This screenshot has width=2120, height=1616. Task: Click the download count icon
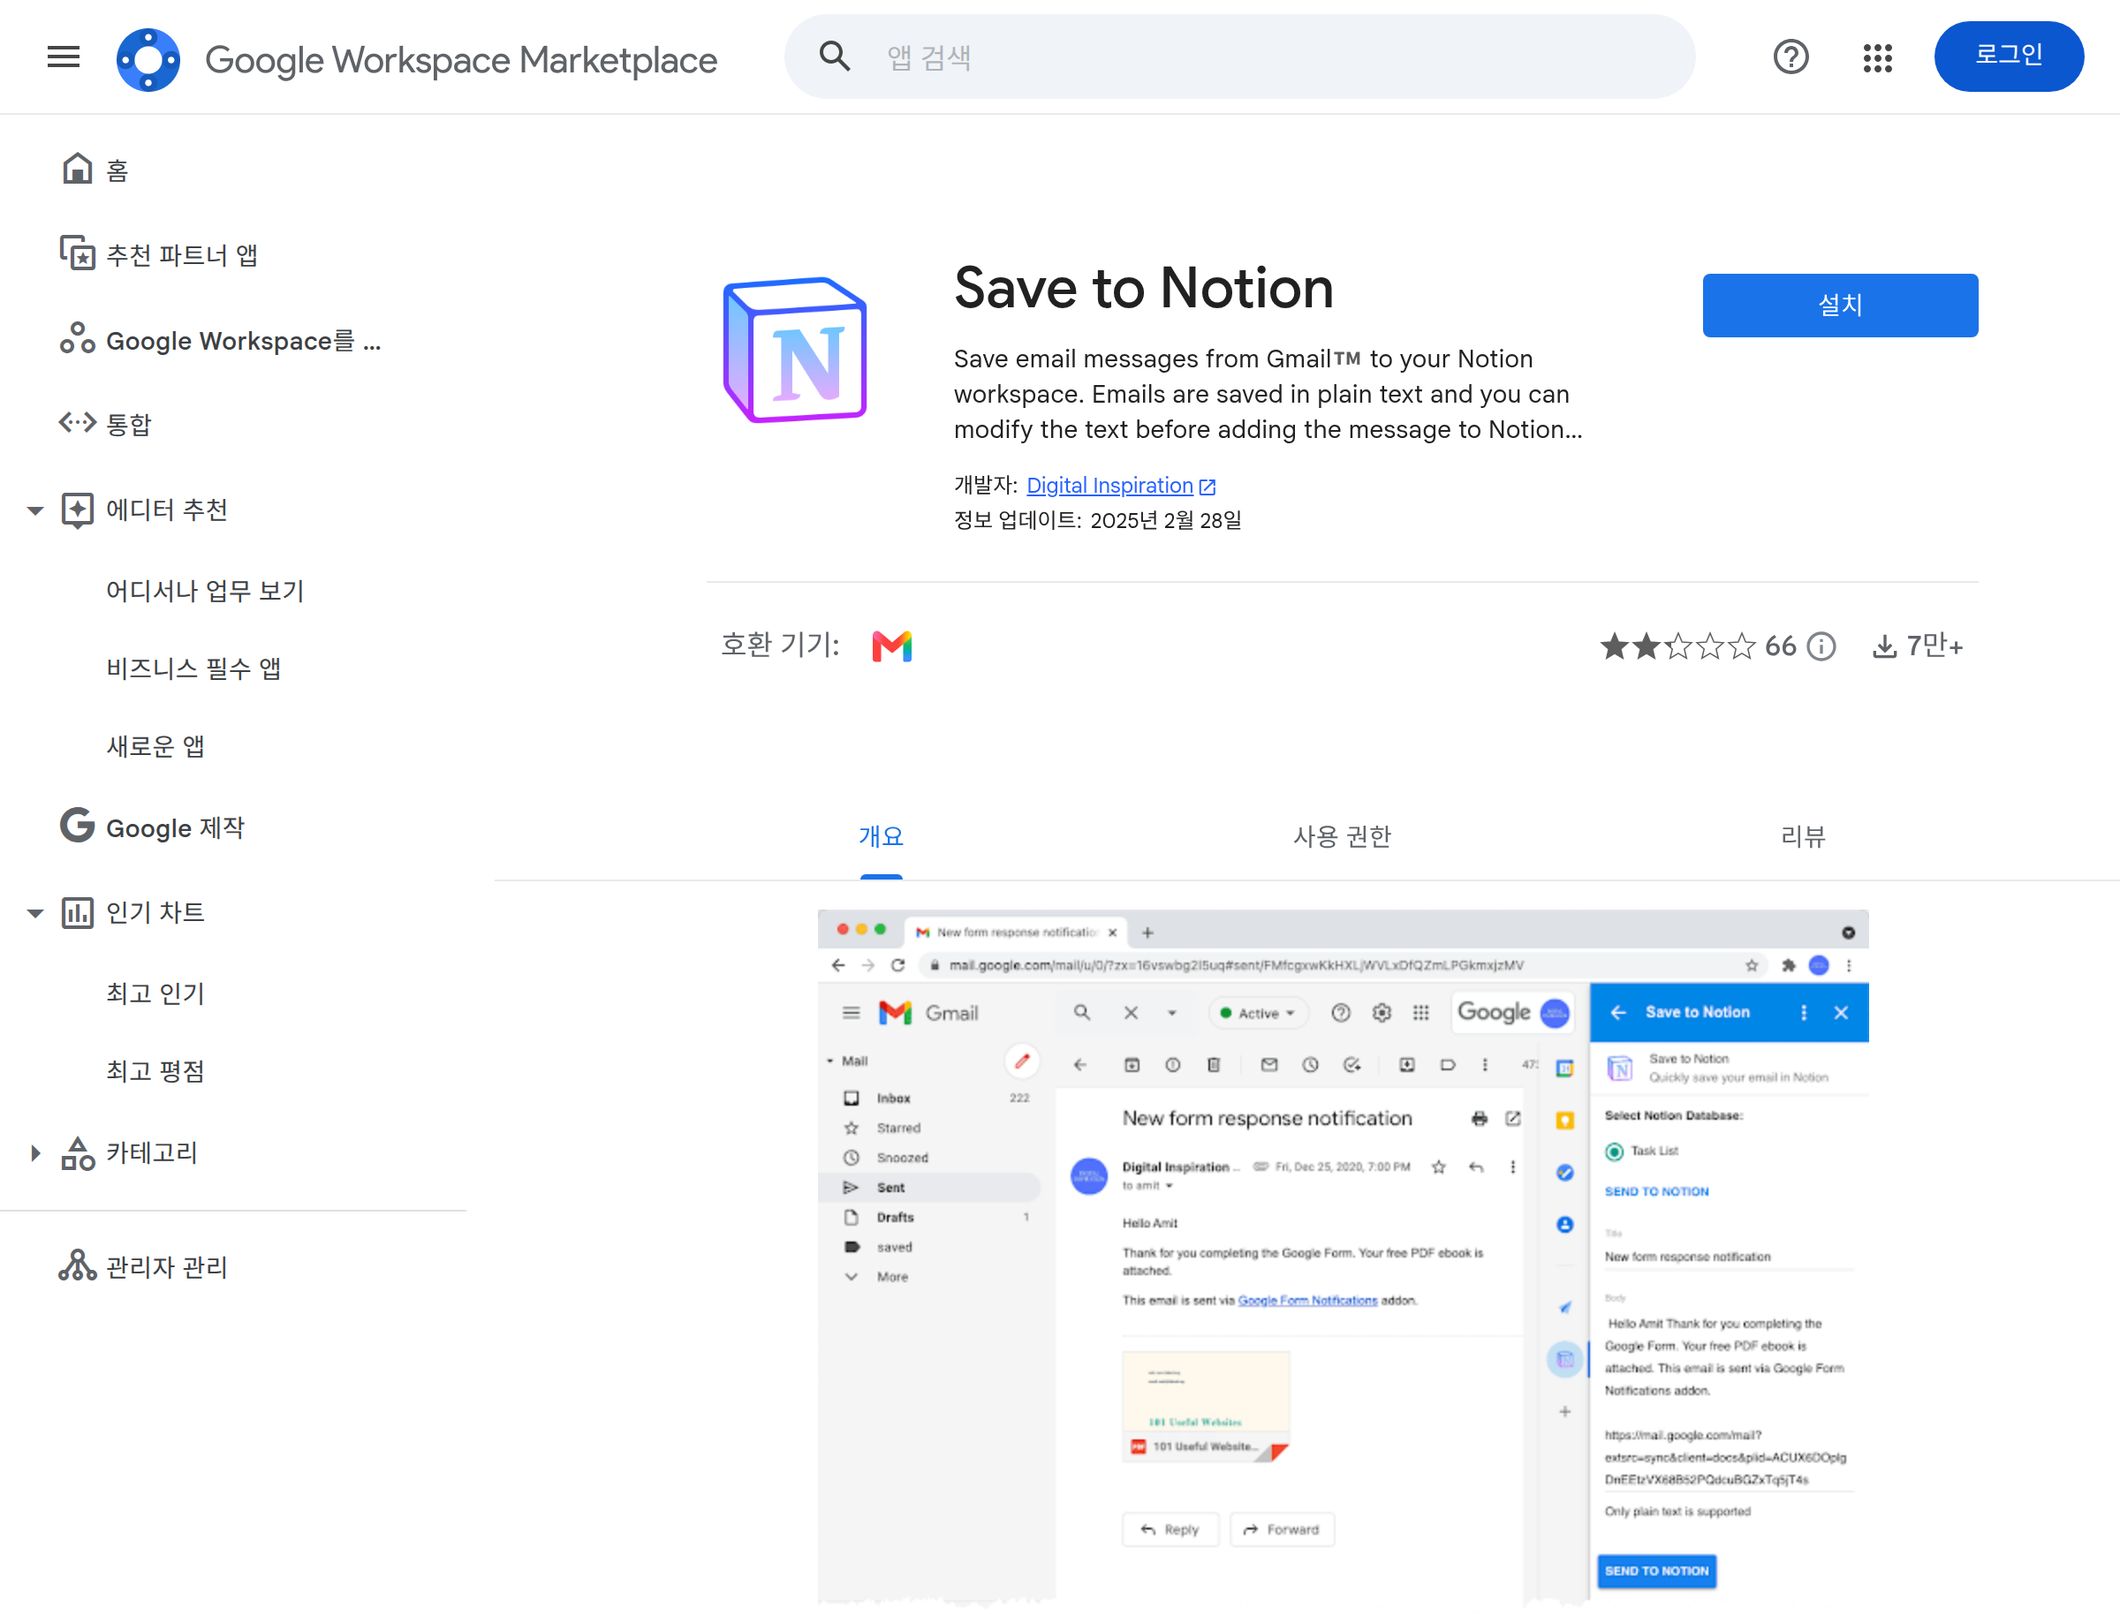[x=1884, y=646]
